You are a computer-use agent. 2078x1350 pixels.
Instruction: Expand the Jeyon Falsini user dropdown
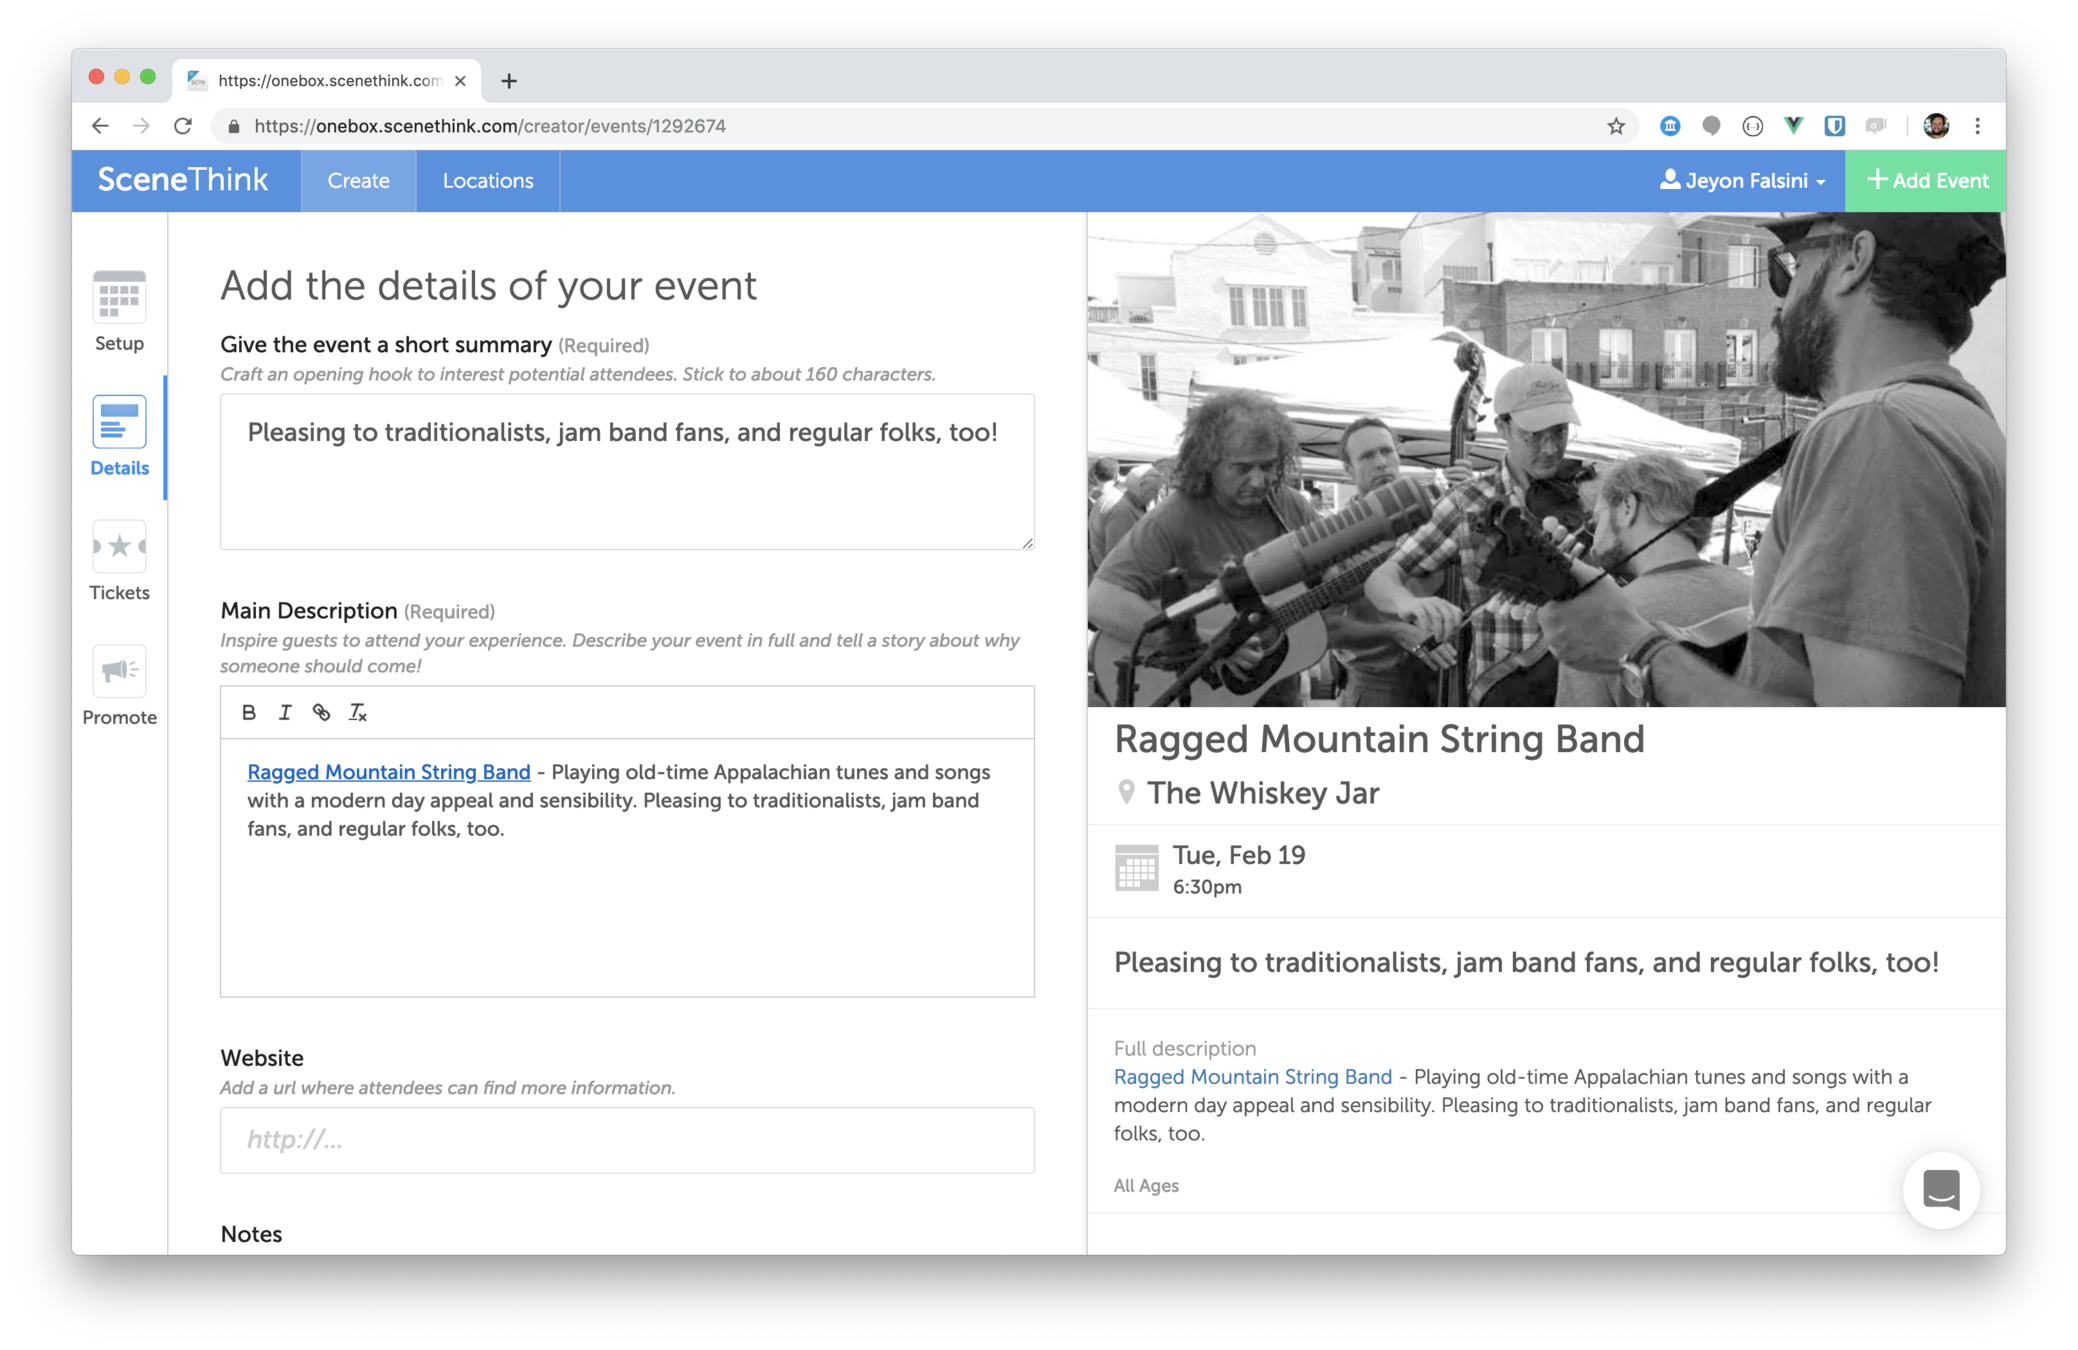[x=1742, y=181]
